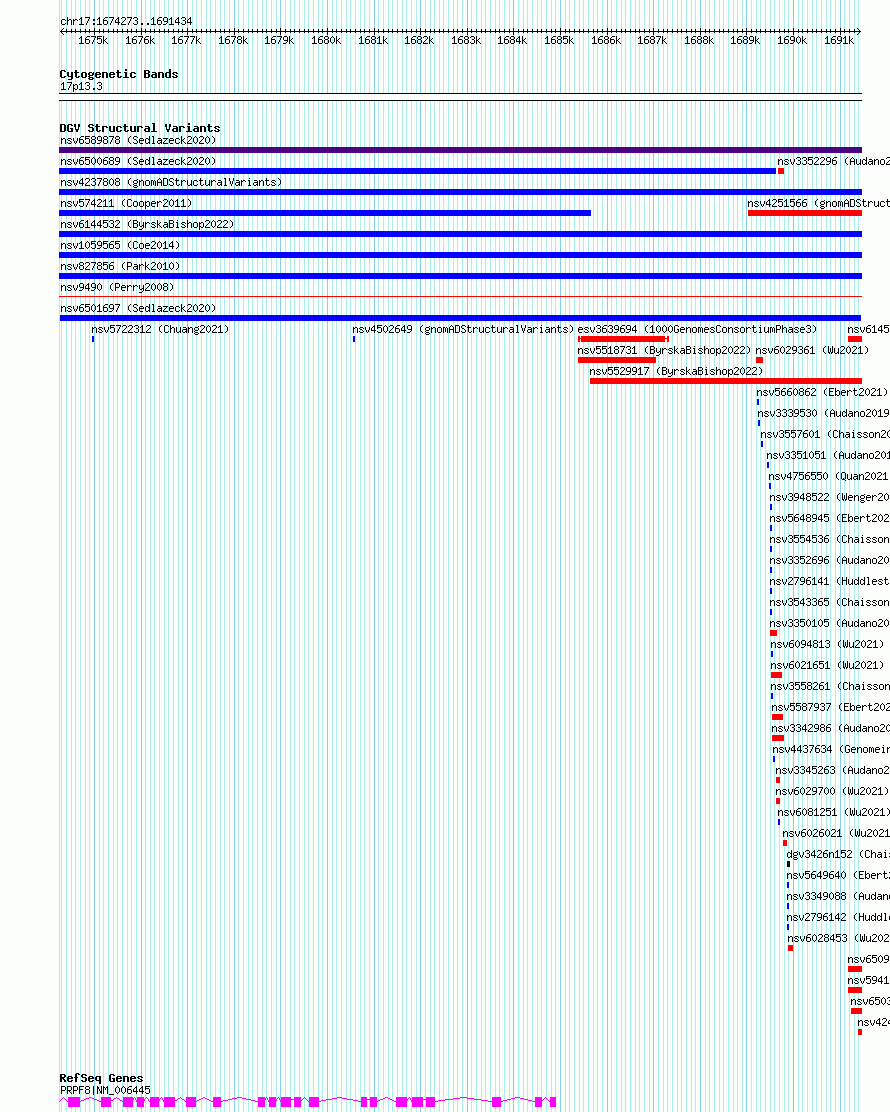Open variant nsv6028453 label
890x1112 pixels.
click(839, 938)
